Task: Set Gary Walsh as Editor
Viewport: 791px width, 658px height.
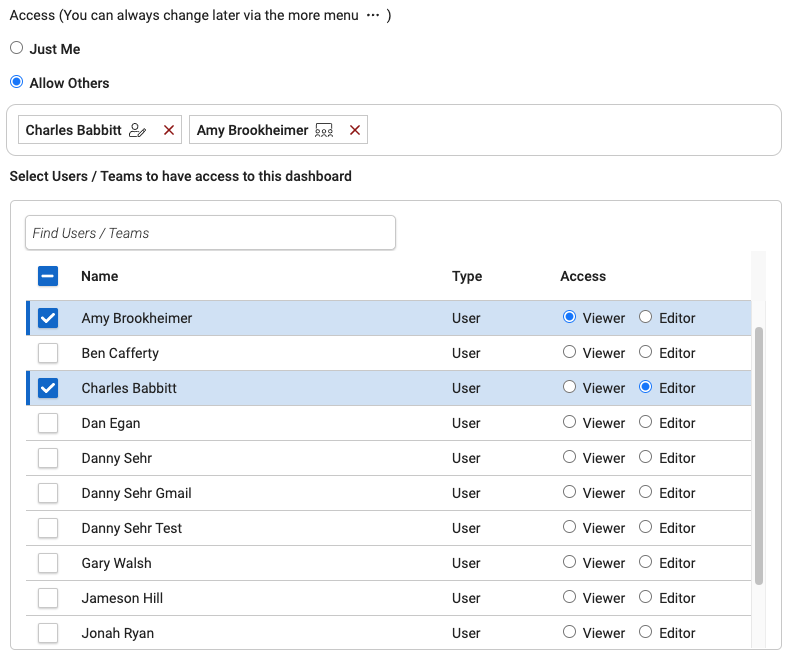Action: (x=645, y=562)
